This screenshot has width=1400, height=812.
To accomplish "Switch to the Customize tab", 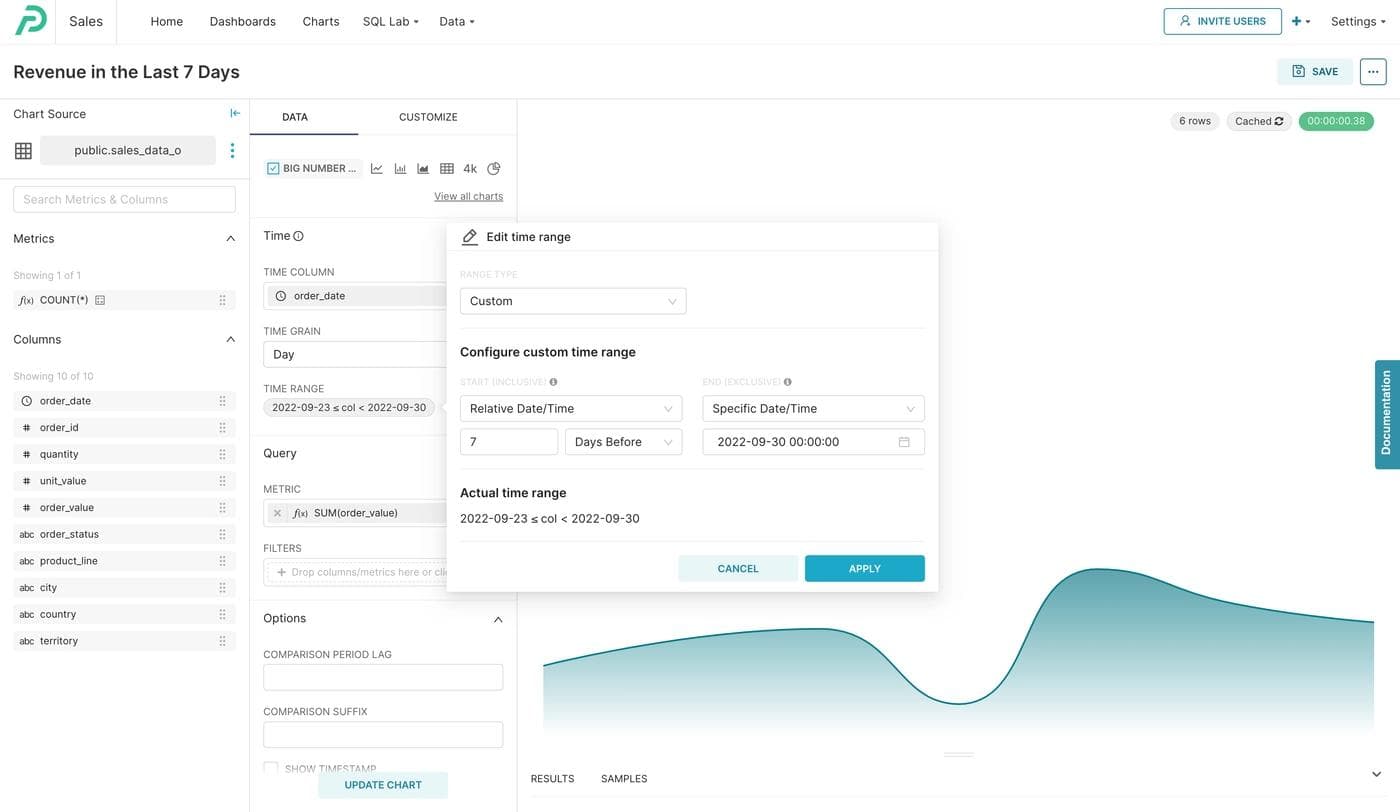I will (x=428, y=117).
